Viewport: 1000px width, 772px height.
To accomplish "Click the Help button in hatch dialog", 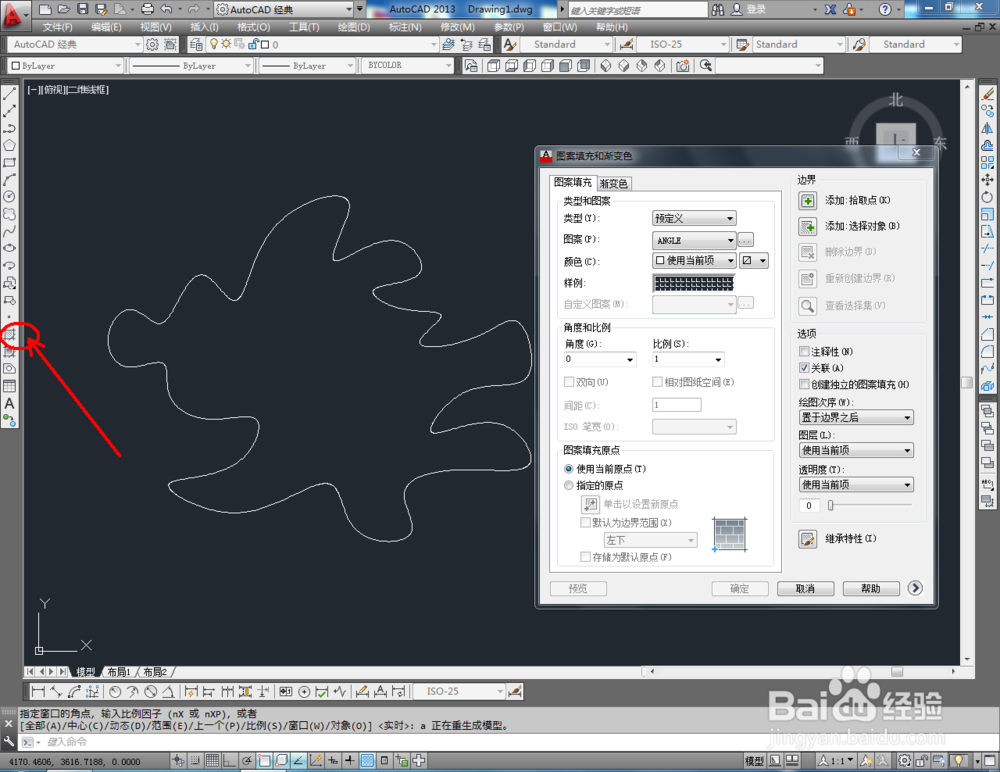I will [x=871, y=588].
